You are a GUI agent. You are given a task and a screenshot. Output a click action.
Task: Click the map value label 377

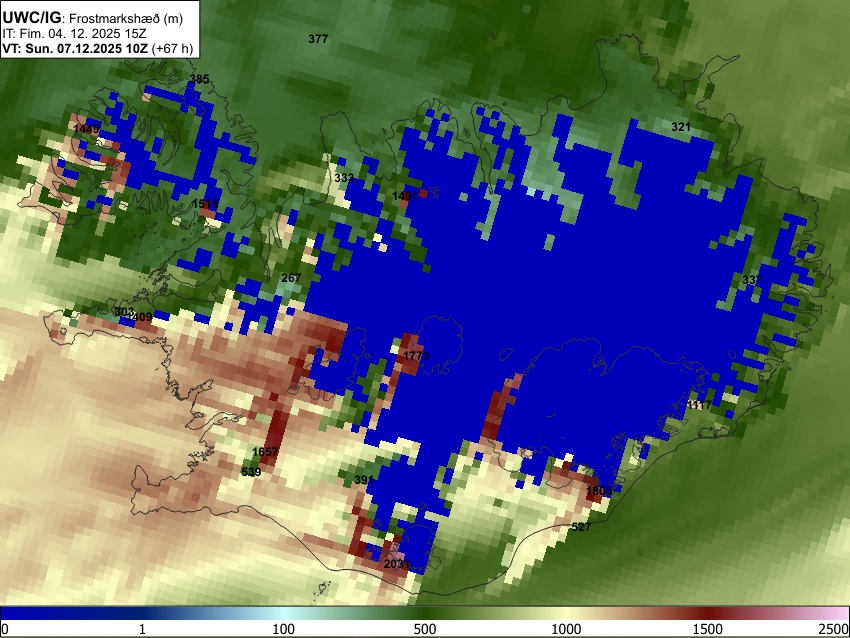[x=318, y=39]
